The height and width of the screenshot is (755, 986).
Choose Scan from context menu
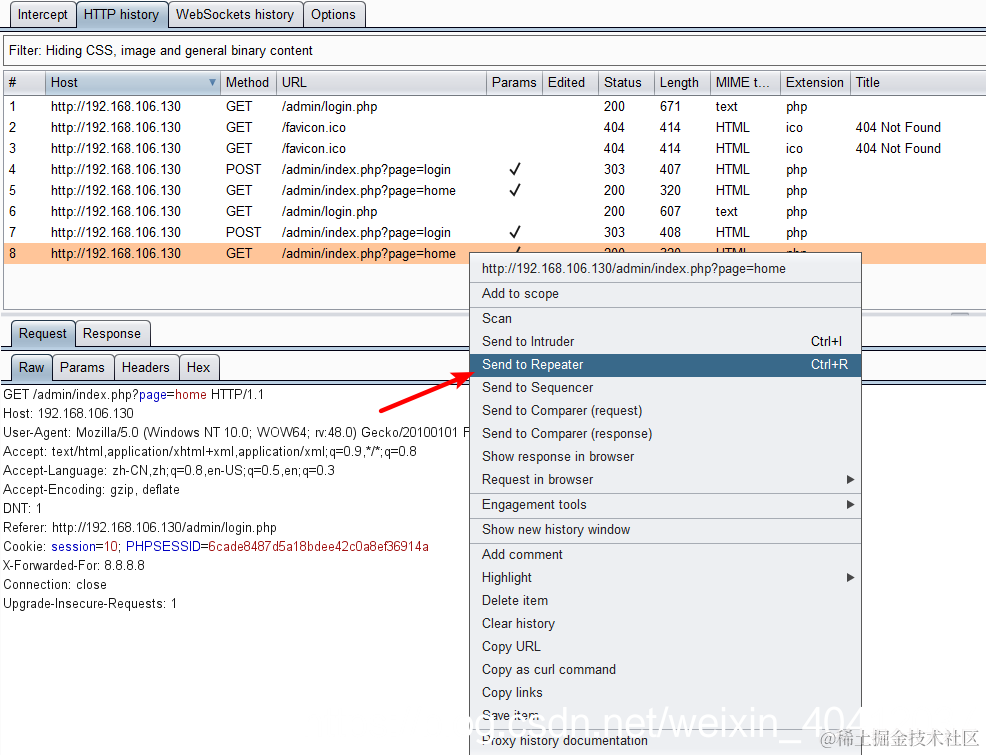point(665,319)
